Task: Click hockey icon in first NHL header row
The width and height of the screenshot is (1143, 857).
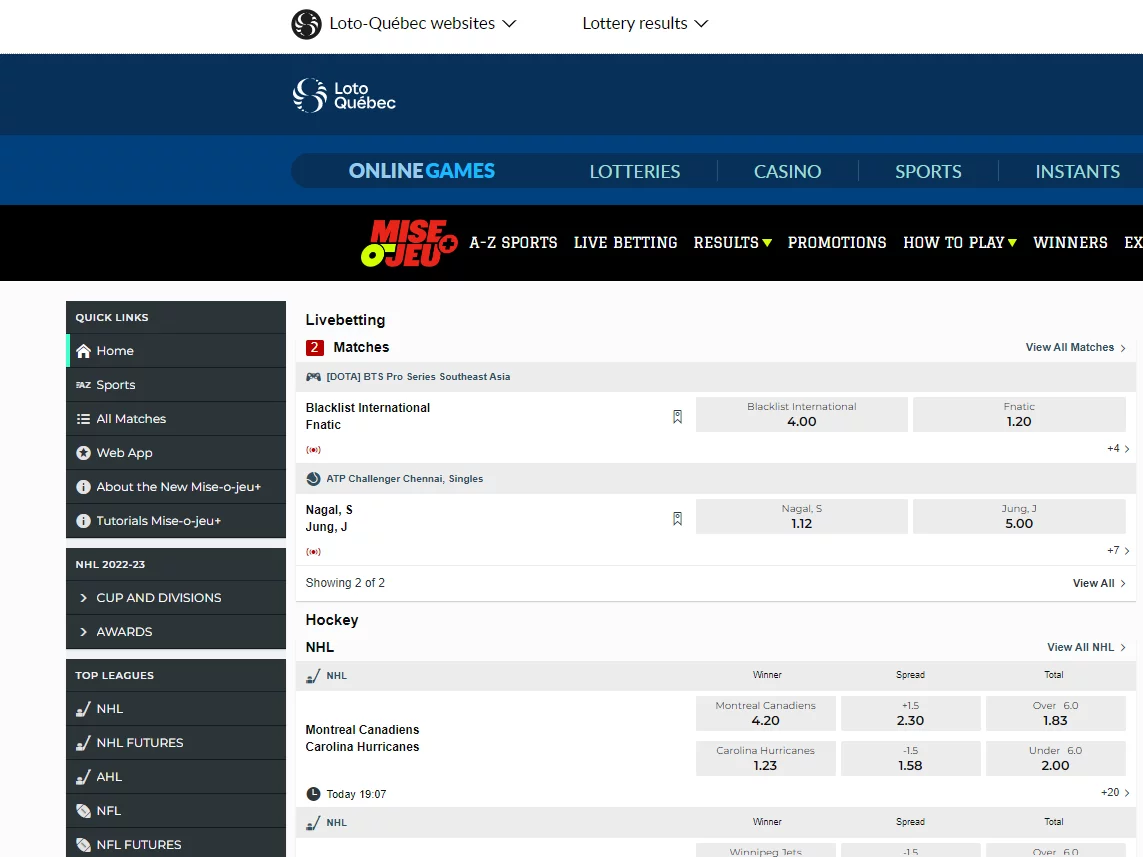Action: [313, 676]
